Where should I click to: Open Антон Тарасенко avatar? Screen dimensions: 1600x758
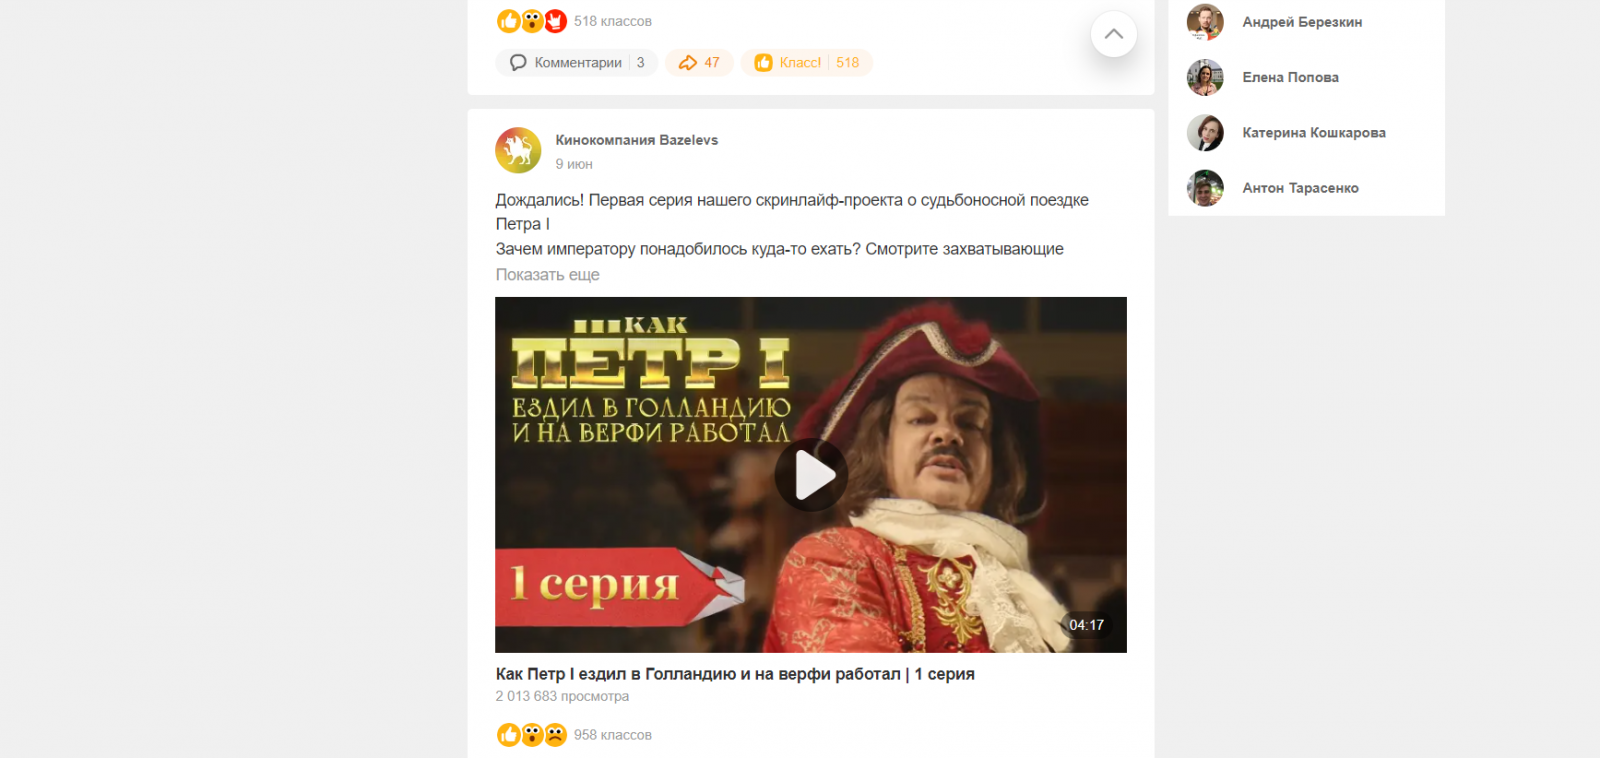coord(1205,188)
